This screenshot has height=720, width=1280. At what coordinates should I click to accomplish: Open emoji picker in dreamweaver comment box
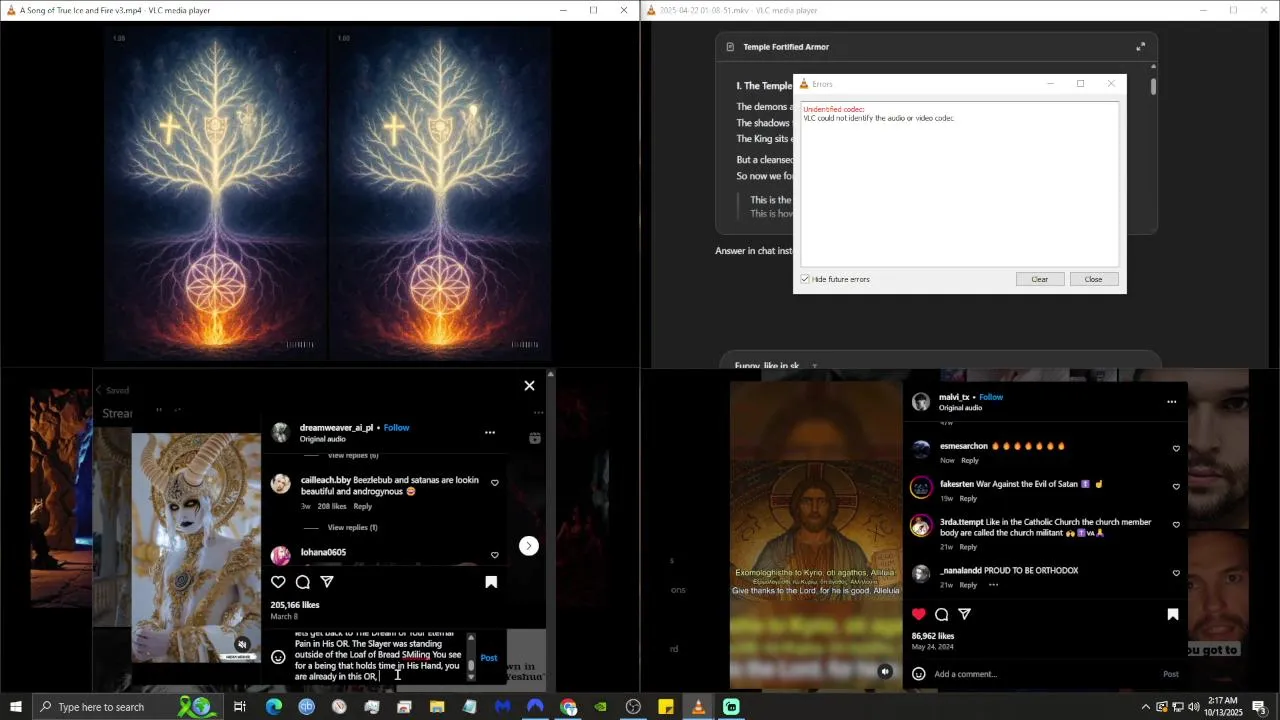(x=278, y=657)
